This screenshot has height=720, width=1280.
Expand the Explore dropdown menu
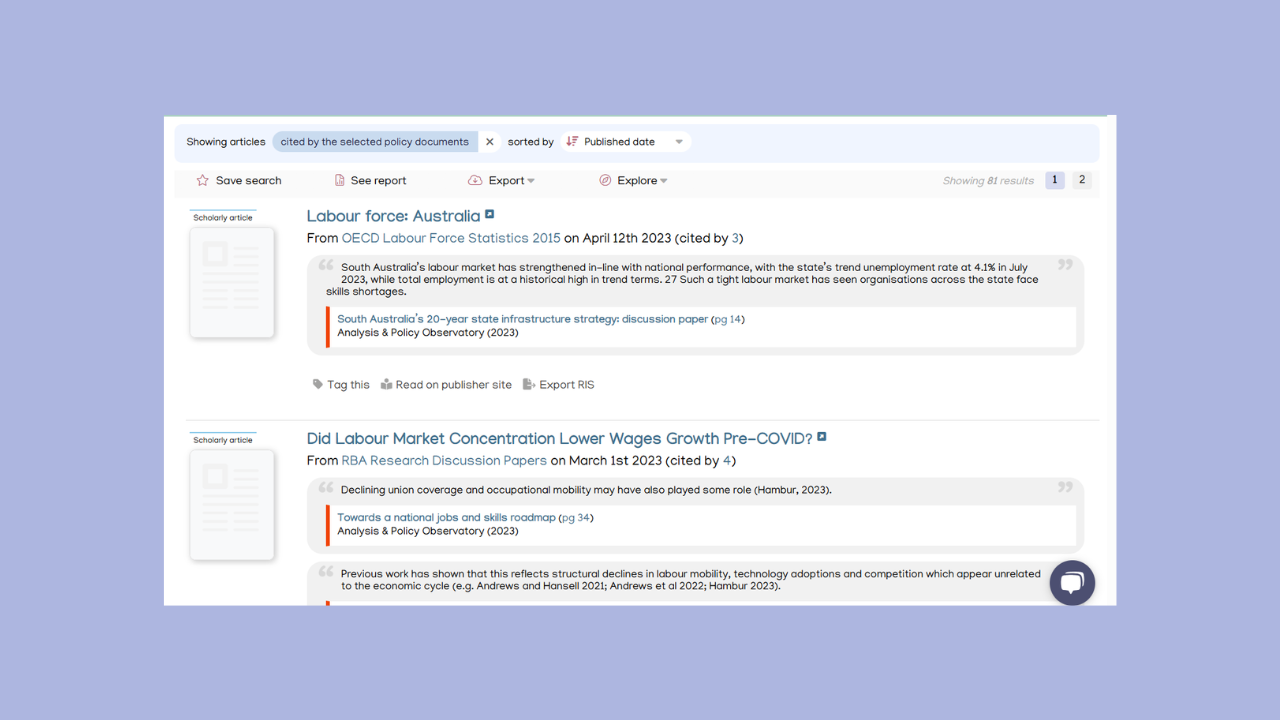pyautogui.click(x=642, y=181)
